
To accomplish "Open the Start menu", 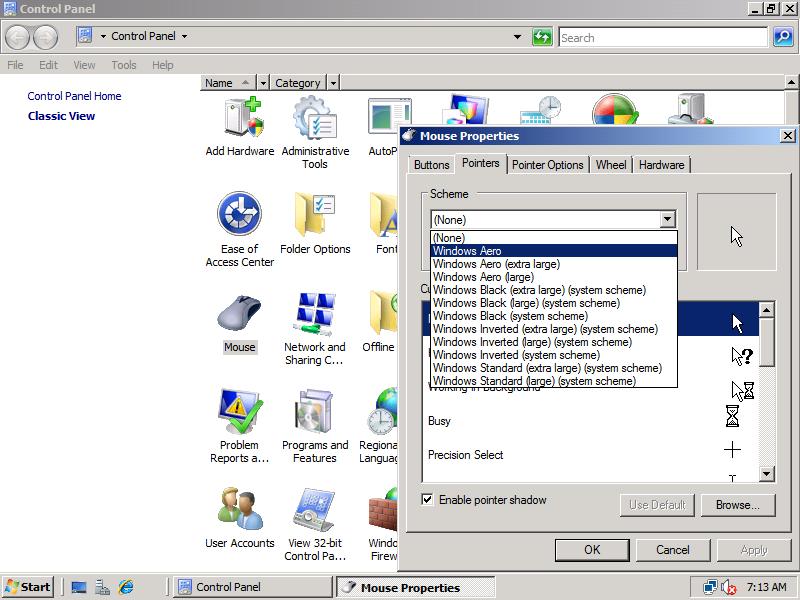I will tap(28, 587).
